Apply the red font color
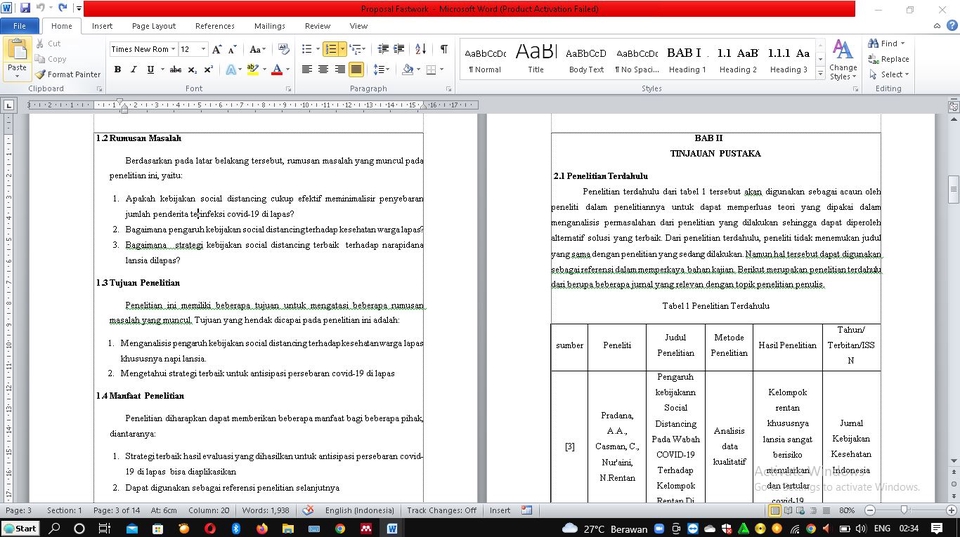Image resolution: width=960 pixels, height=537 pixels. (x=277, y=70)
